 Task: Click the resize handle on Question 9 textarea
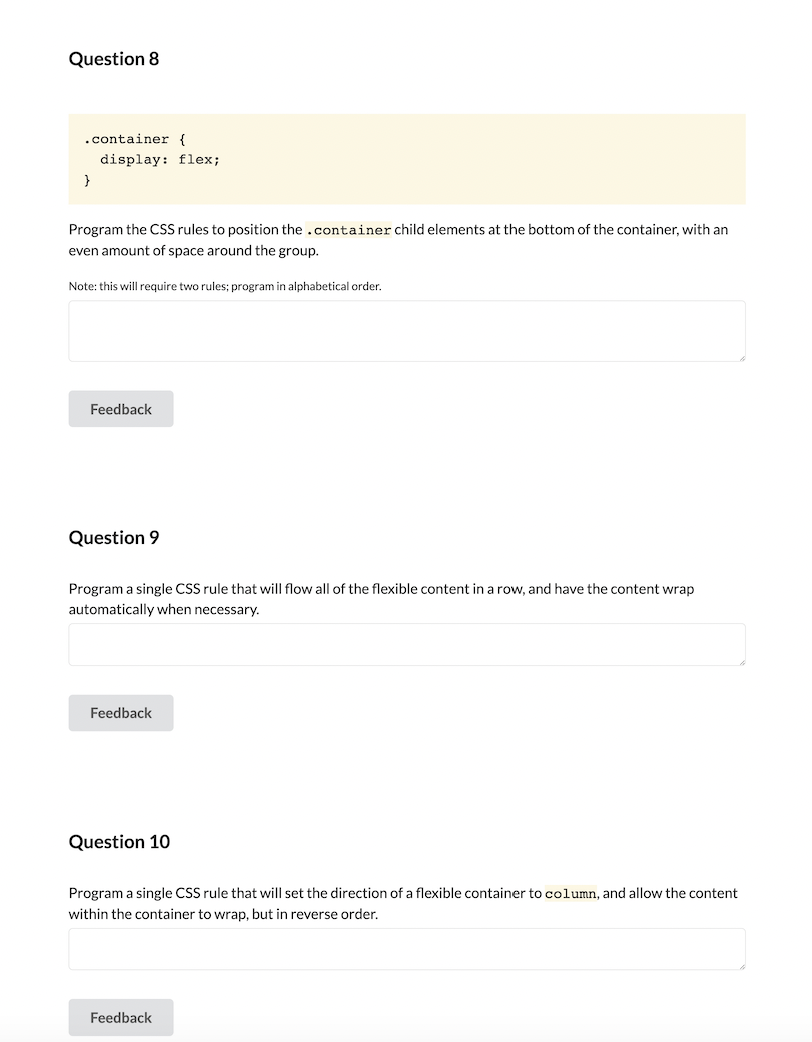741,661
